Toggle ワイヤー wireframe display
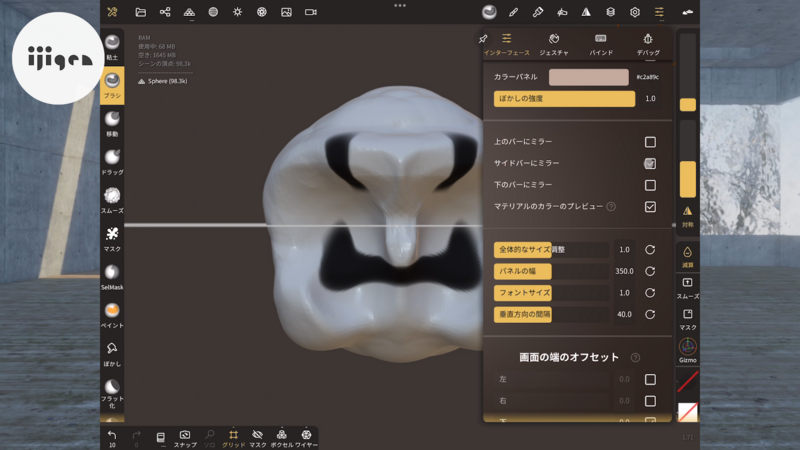This screenshot has width=800, height=450. point(306,438)
